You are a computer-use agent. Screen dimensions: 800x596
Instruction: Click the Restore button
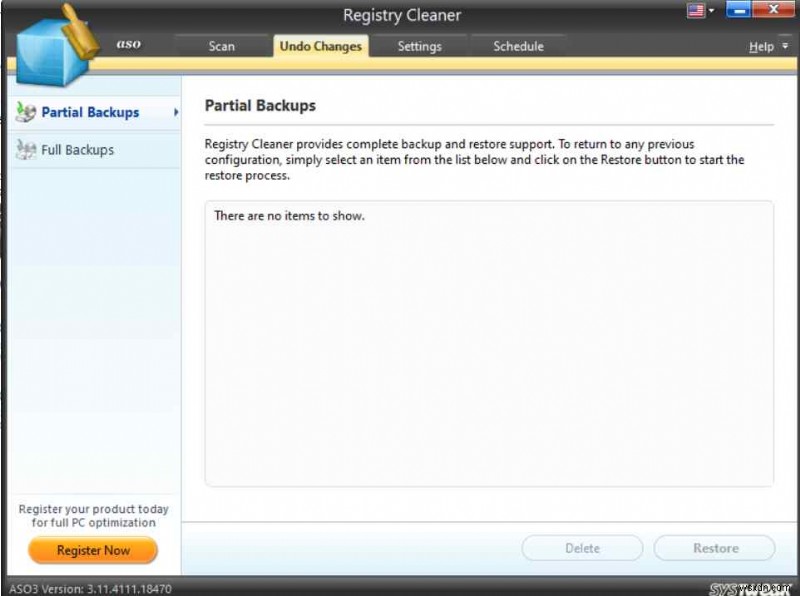tap(715, 548)
